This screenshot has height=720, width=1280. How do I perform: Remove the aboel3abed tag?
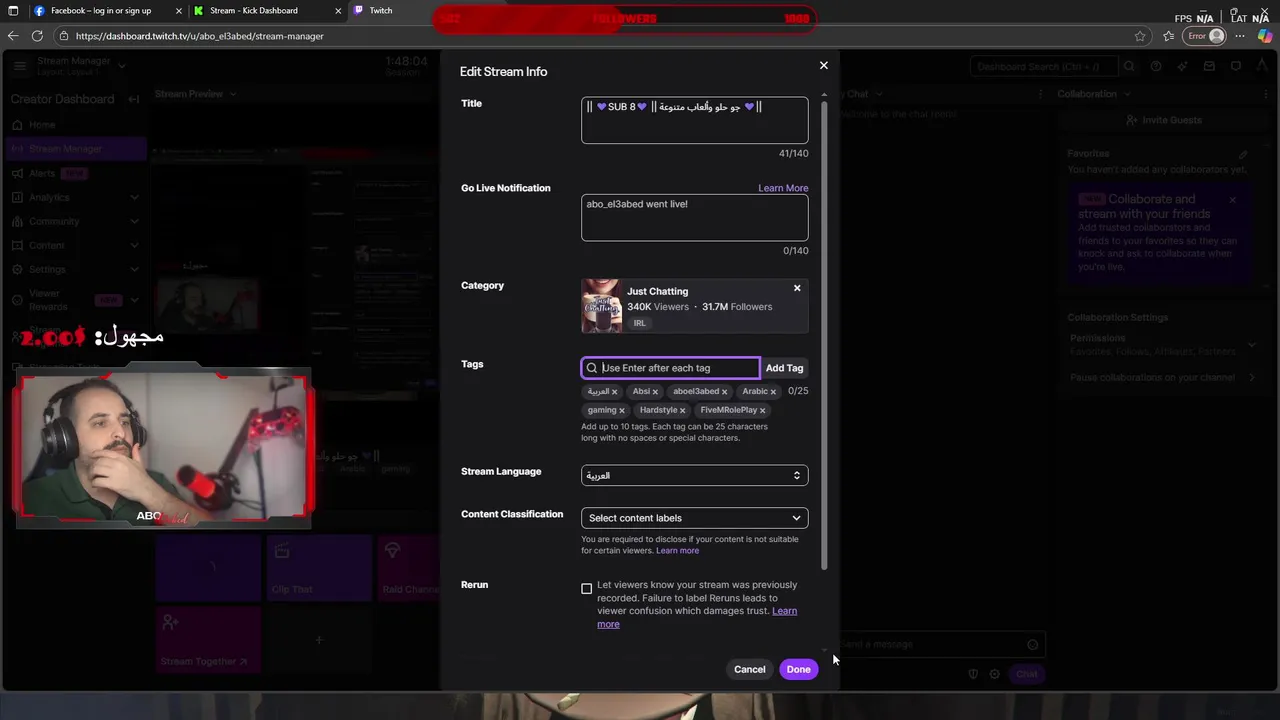coord(724,392)
